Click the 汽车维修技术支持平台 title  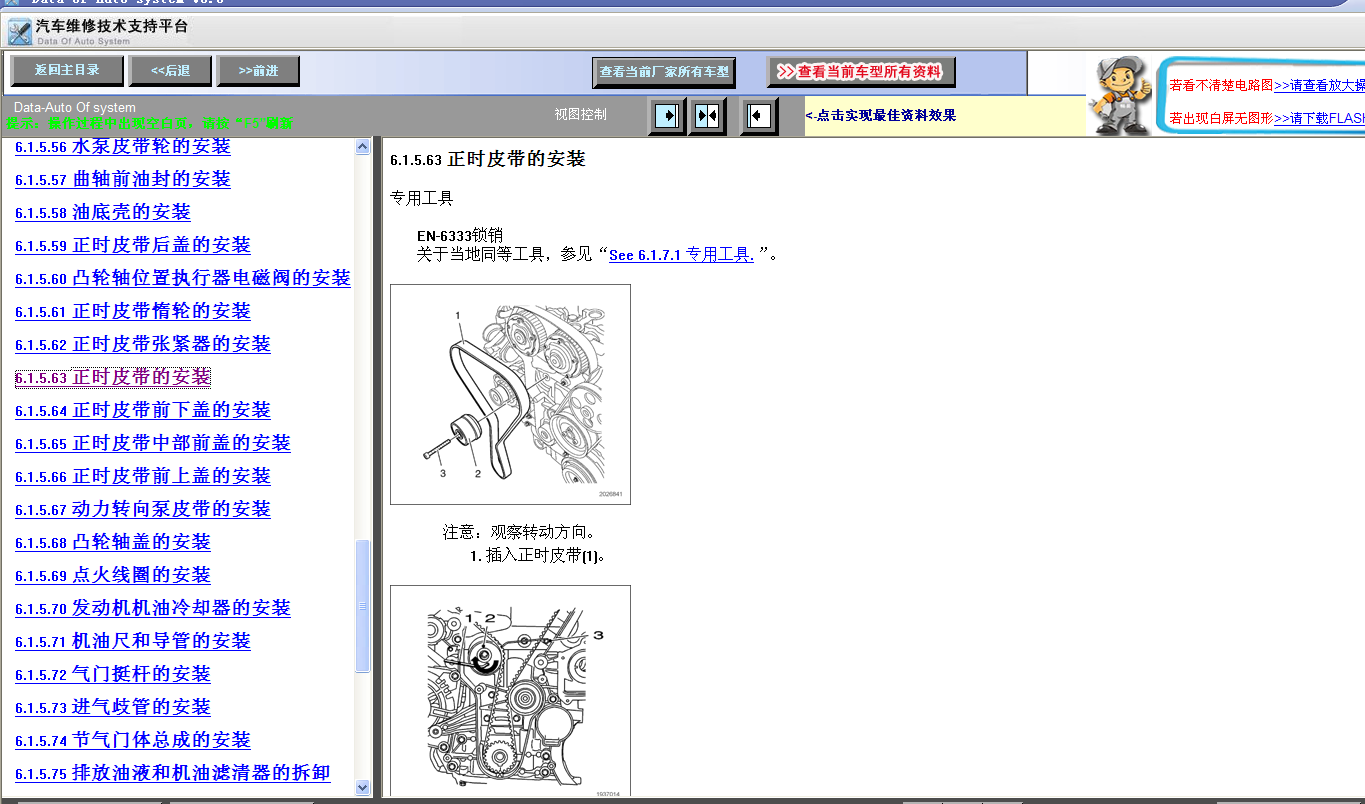[x=111, y=26]
